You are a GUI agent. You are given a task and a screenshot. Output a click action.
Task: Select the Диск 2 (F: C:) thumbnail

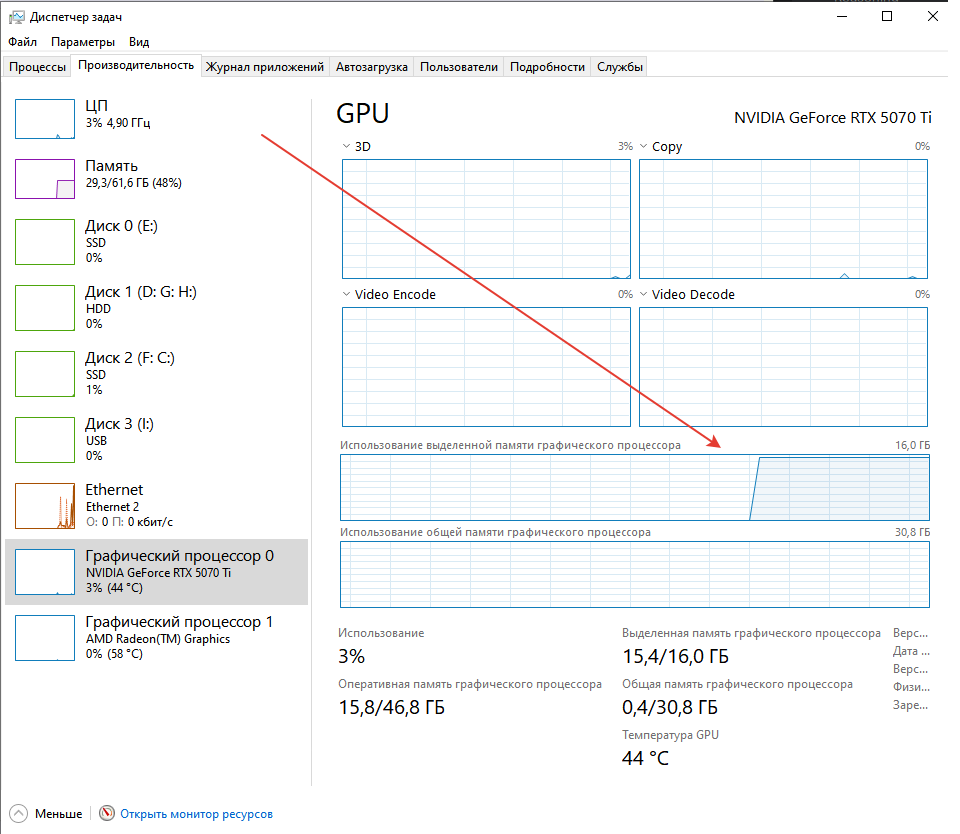(x=45, y=374)
